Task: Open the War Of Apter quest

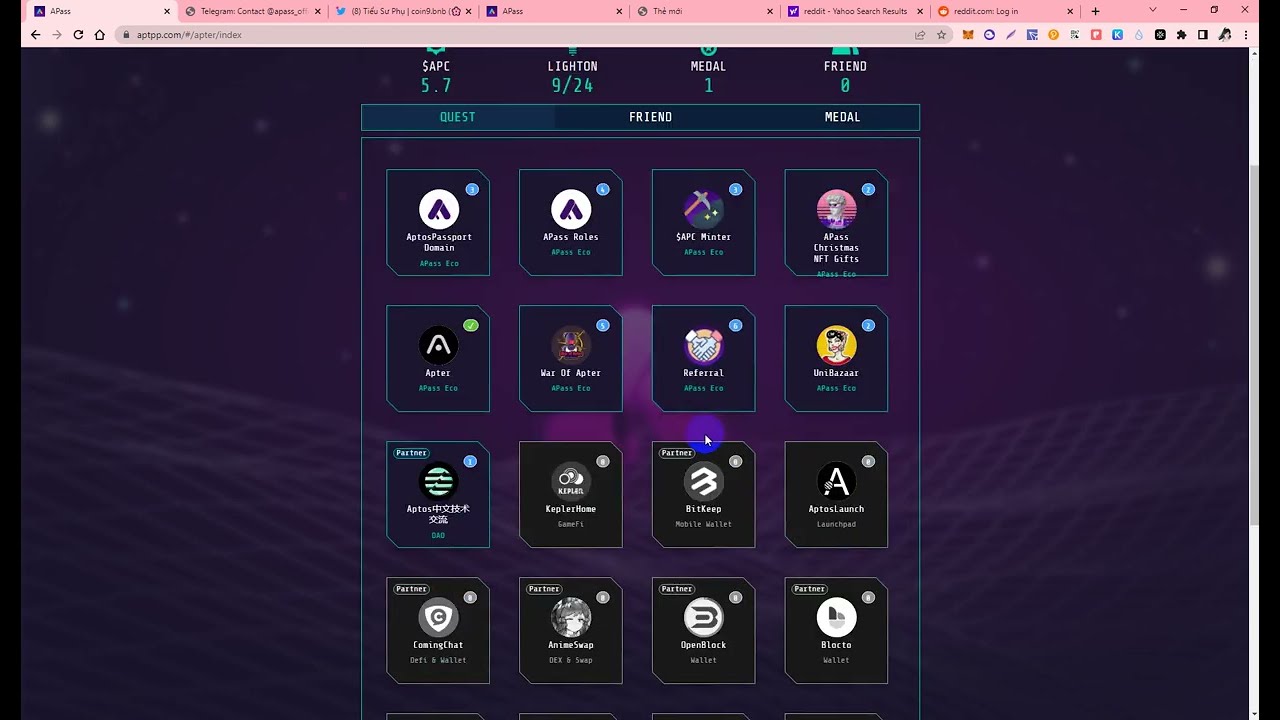Action: [571, 358]
